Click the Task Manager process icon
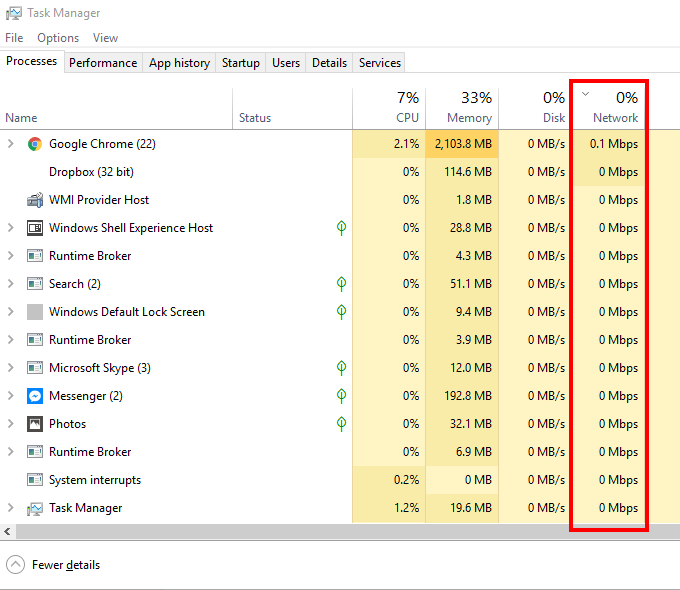 [x=35, y=508]
